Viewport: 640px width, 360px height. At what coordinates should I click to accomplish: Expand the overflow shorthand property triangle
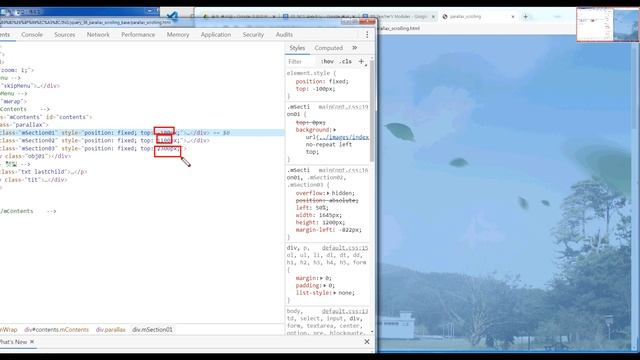[328, 193]
